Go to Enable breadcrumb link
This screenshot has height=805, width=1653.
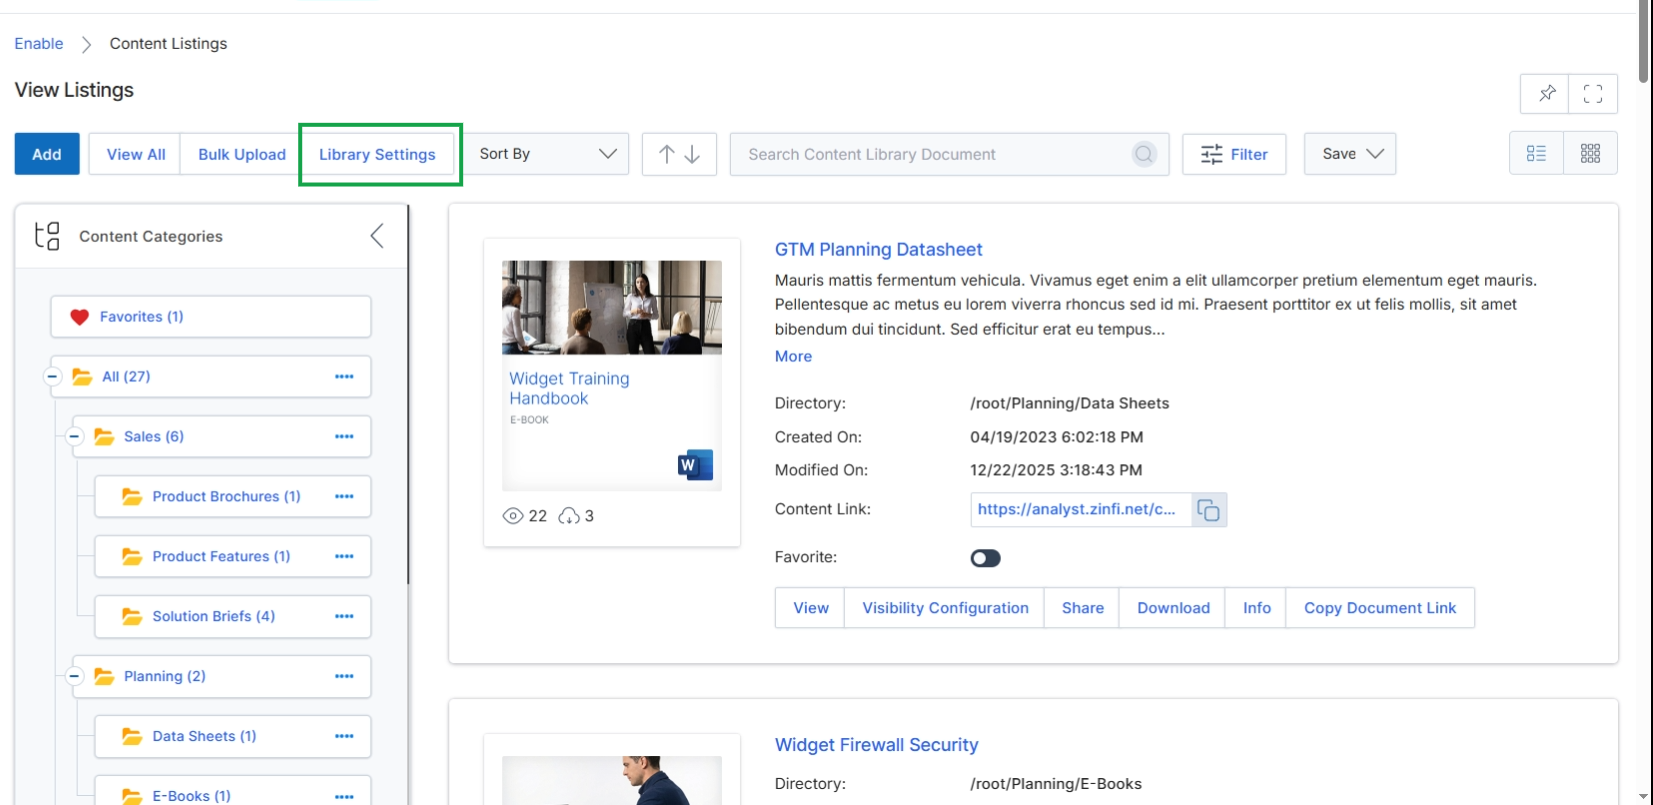tap(39, 43)
